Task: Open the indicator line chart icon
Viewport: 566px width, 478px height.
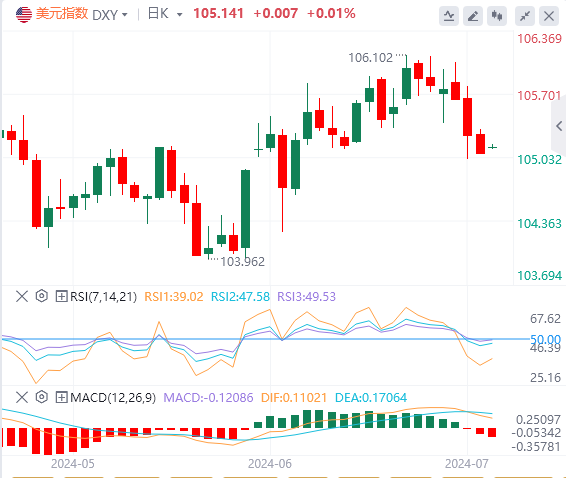Action: 449,16
